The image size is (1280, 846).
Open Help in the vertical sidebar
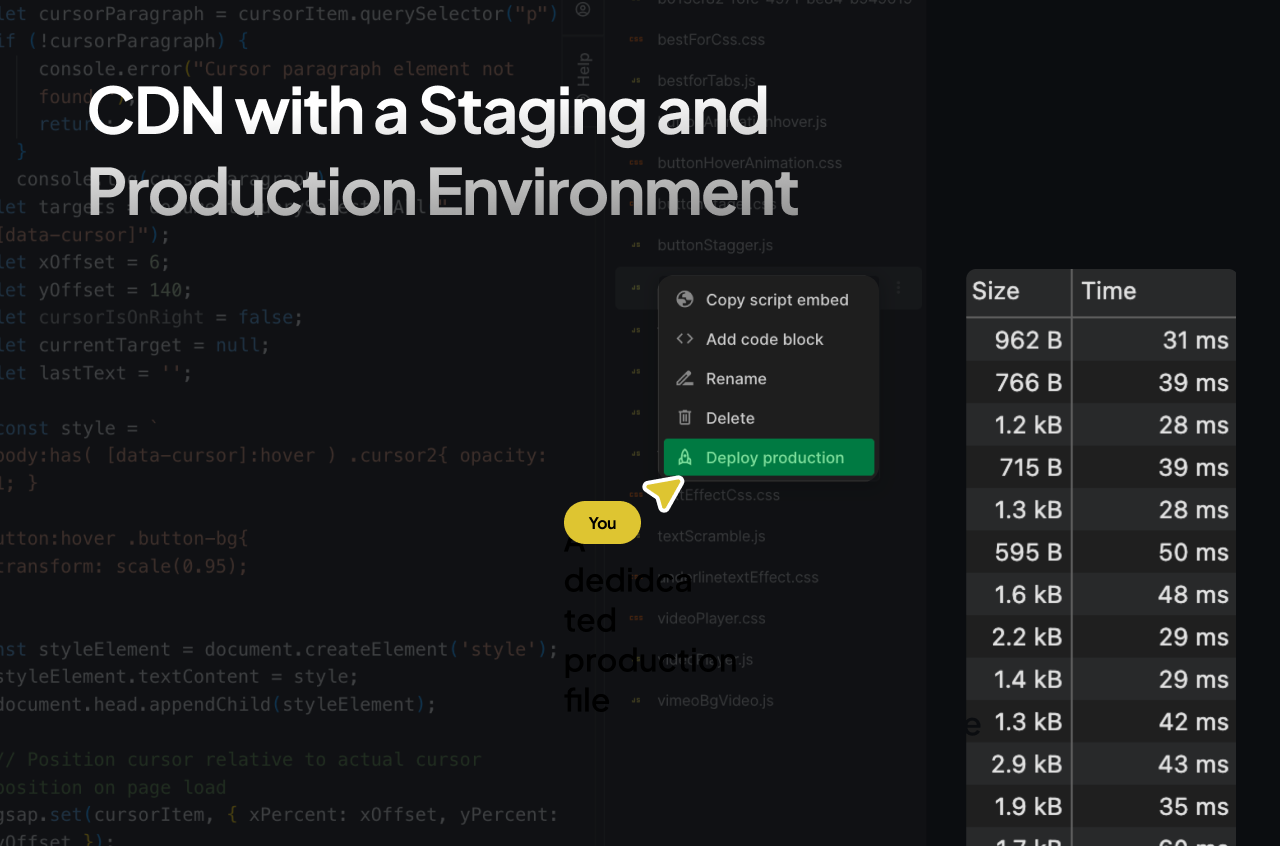[584, 72]
